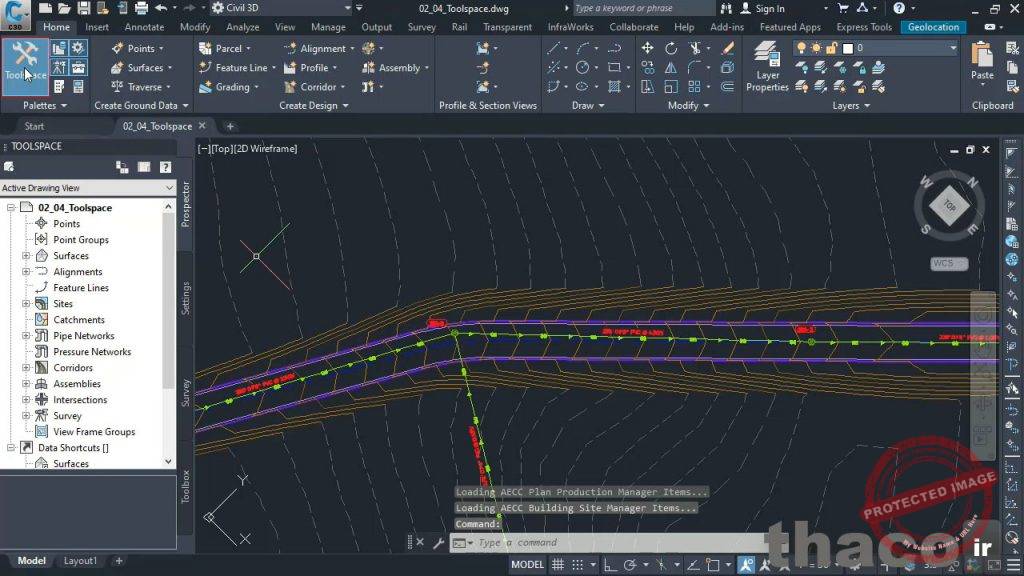The image size is (1024, 576).
Task: Click the Sign In button
Action: (767, 8)
